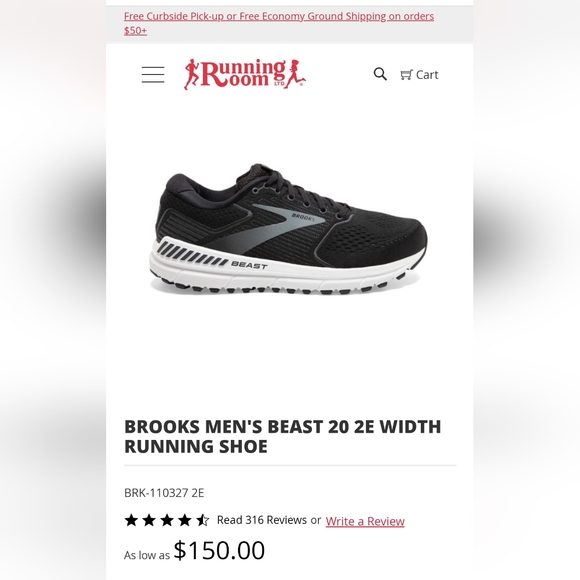Click the first rating star
The height and width of the screenshot is (580, 580).
pos(131,520)
